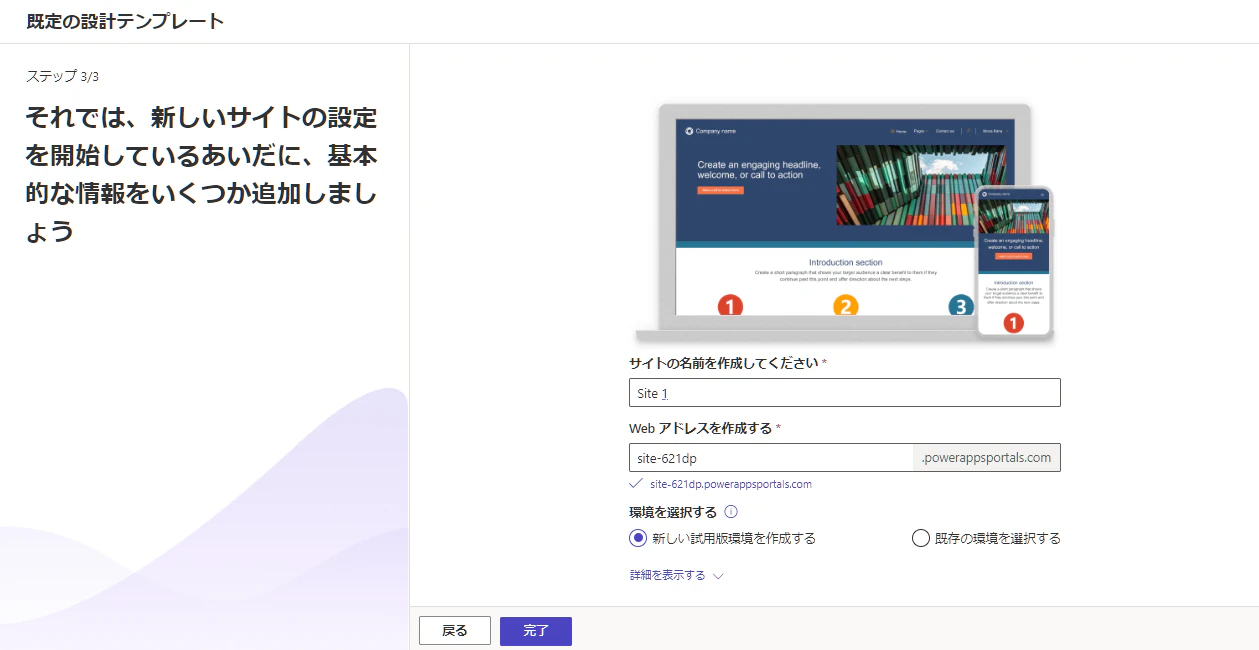Screen dimensions: 1259x650
Task: Expand 詳細を表示する section
Action: click(676, 575)
